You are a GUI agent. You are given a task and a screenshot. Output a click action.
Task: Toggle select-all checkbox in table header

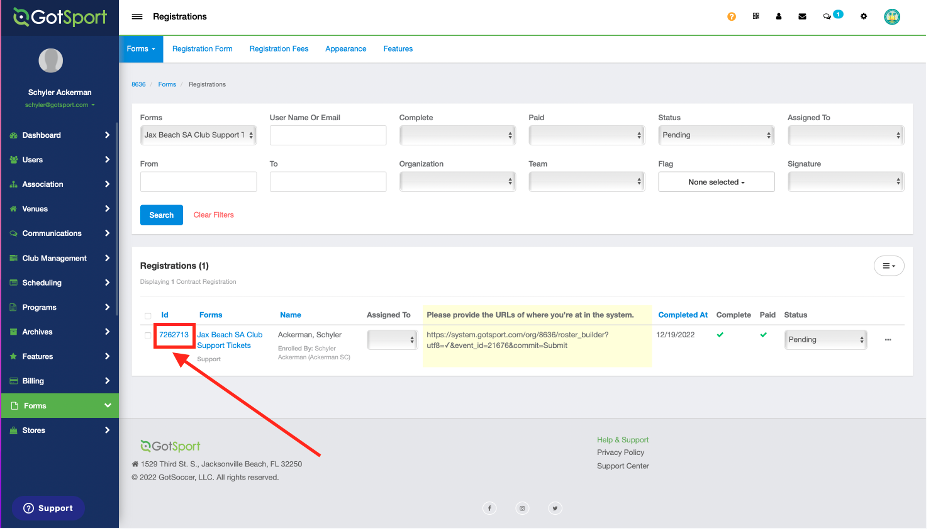tap(148, 316)
